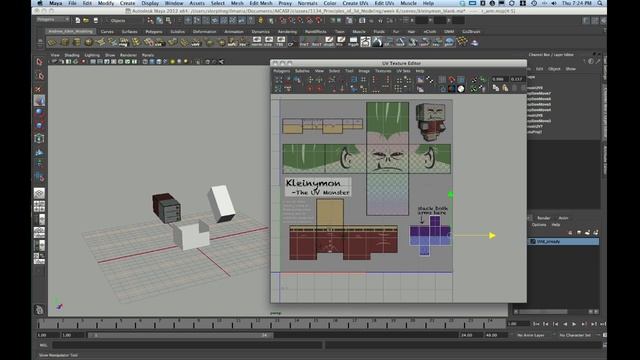Click the 'CP' shelf icon

291,42
